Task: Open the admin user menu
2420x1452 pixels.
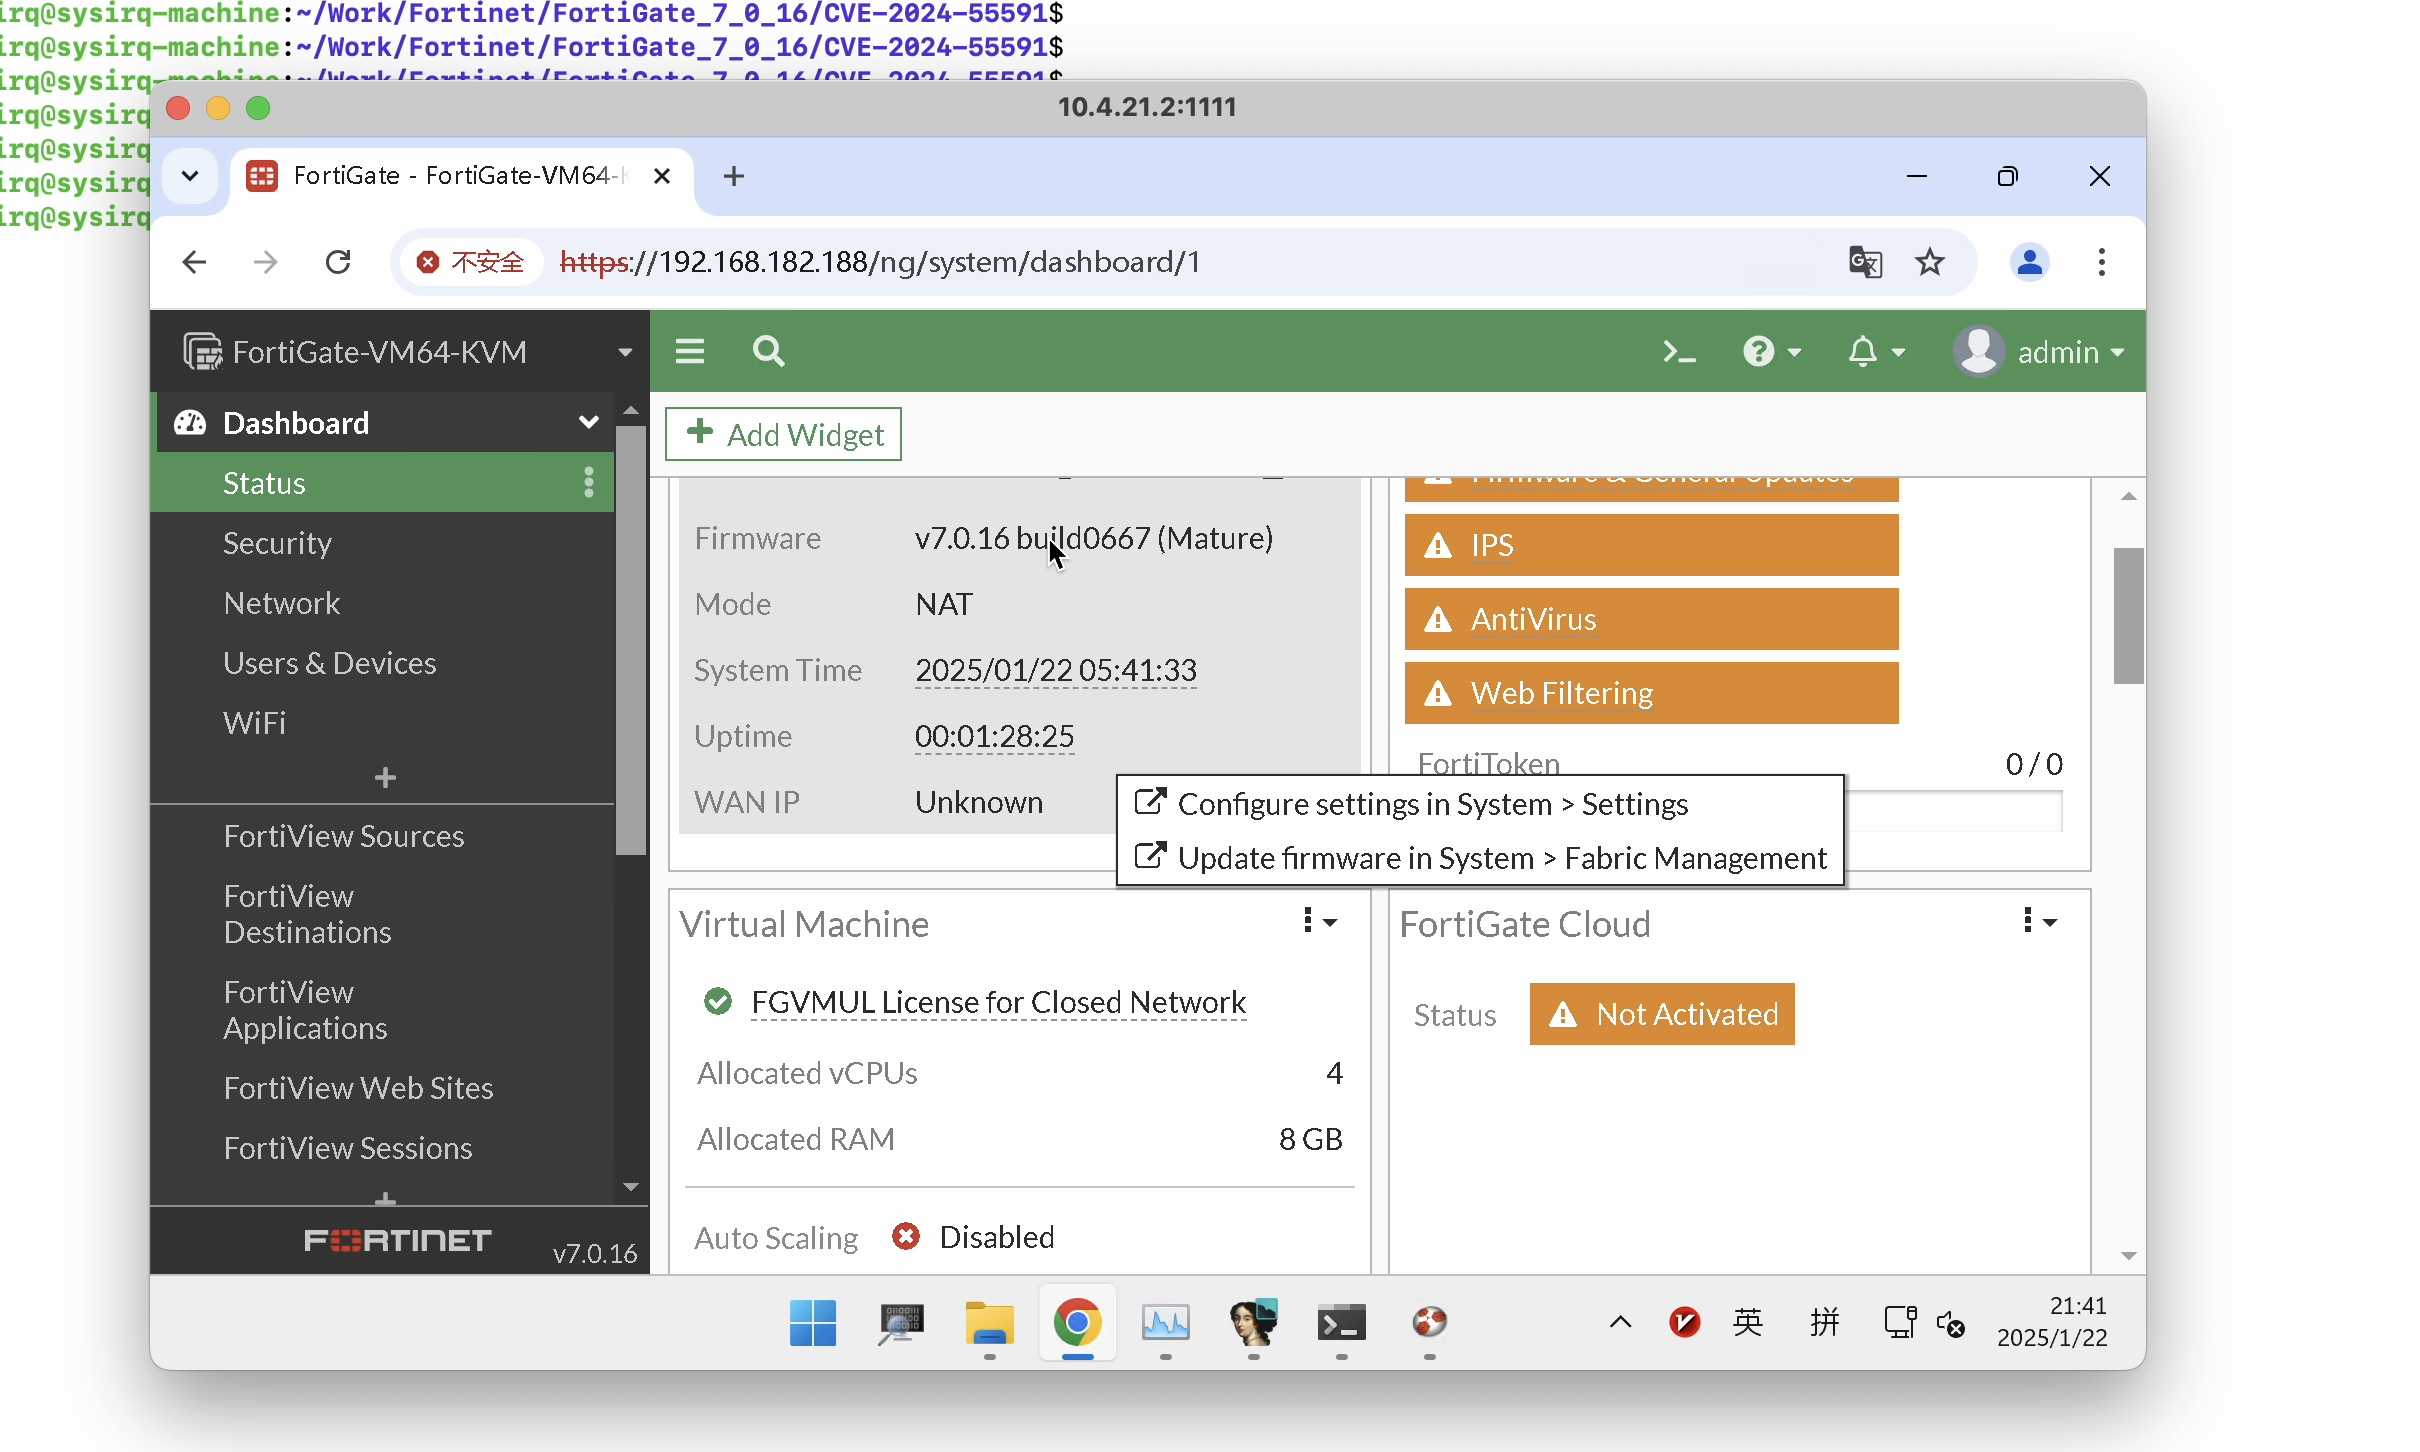Action: click(x=2040, y=352)
